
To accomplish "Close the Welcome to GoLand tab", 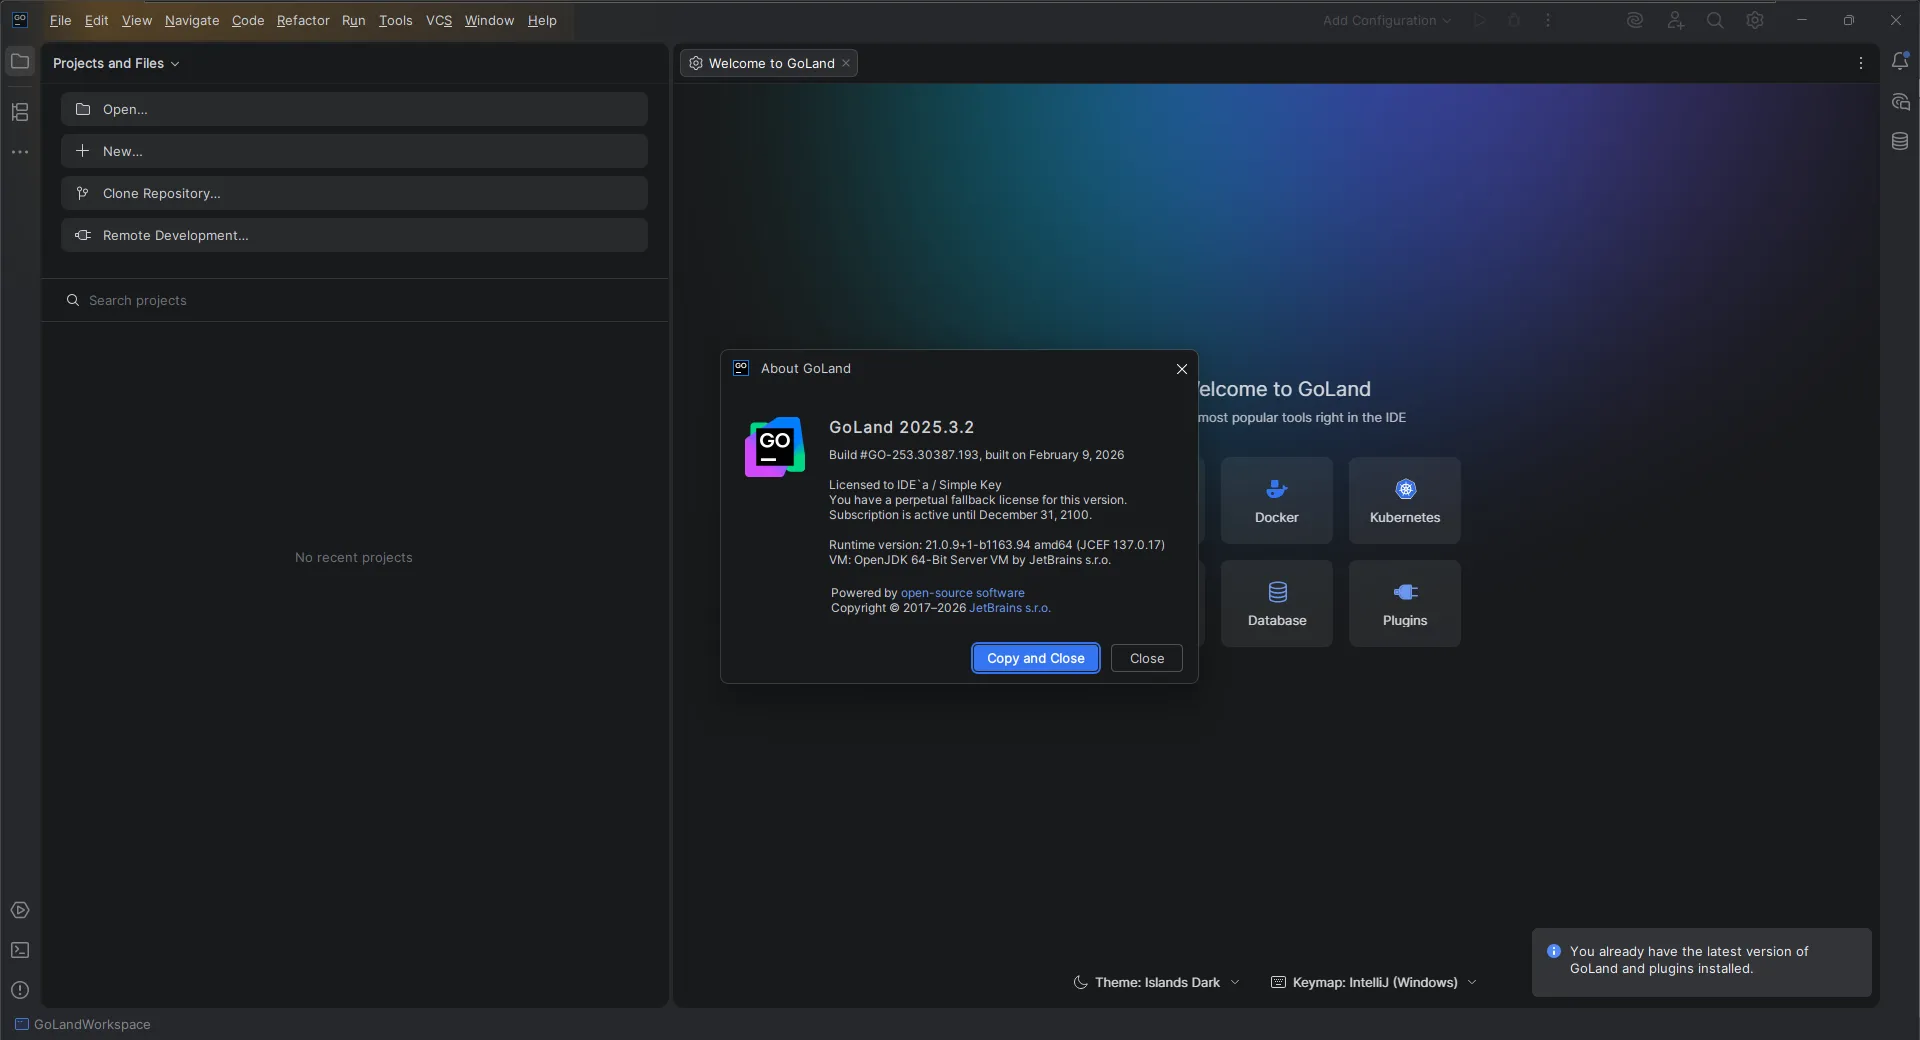I will [846, 63].
